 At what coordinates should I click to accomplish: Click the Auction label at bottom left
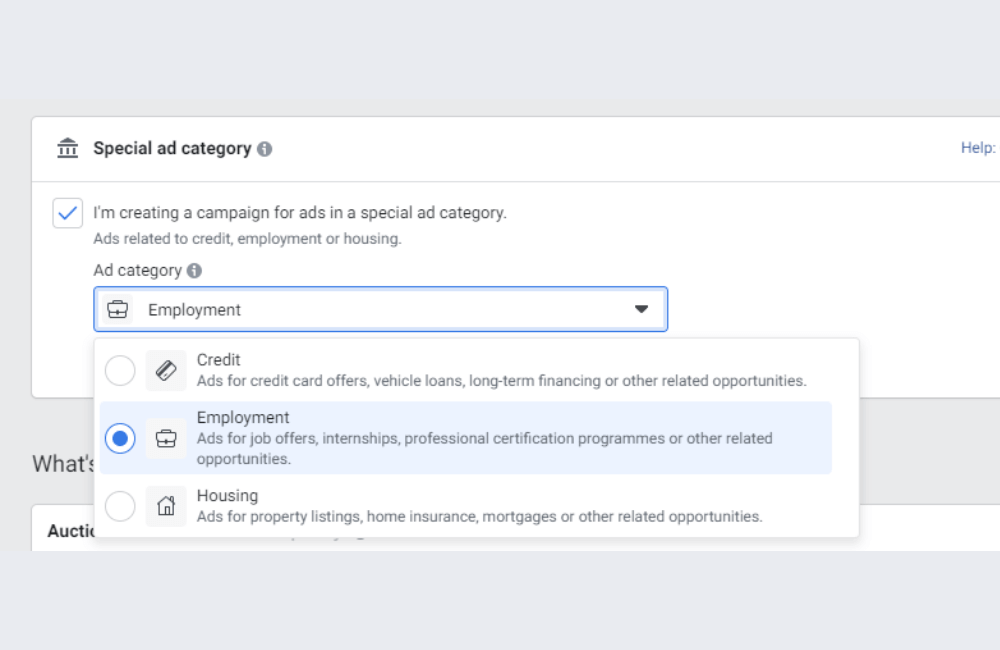71,531
